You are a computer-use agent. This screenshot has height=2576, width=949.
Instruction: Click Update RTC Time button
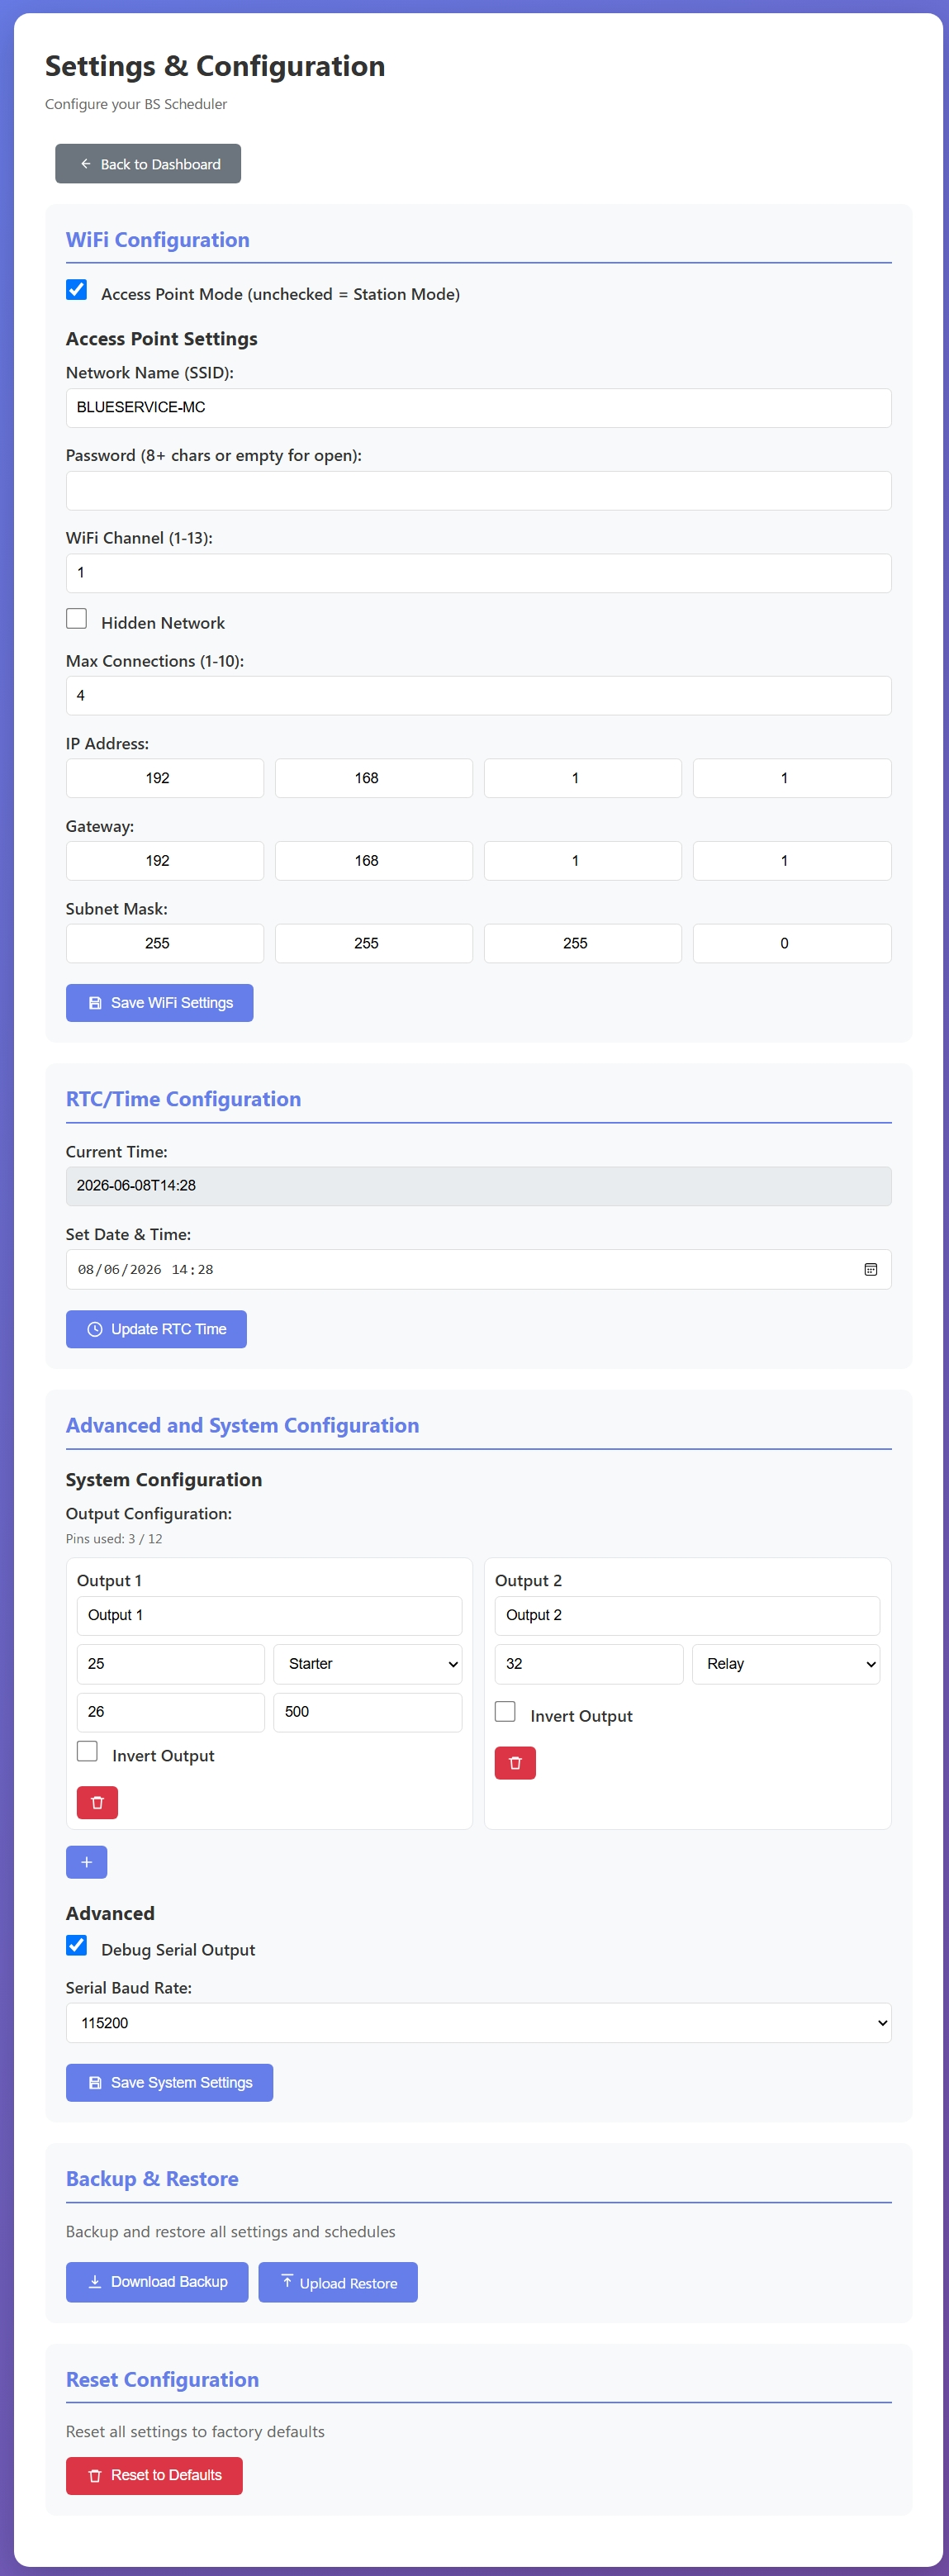[x=156, y=1329]
